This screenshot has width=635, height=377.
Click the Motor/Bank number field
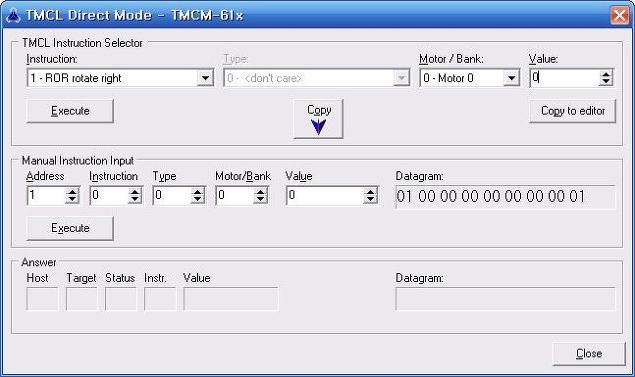(x=235, y=196)
